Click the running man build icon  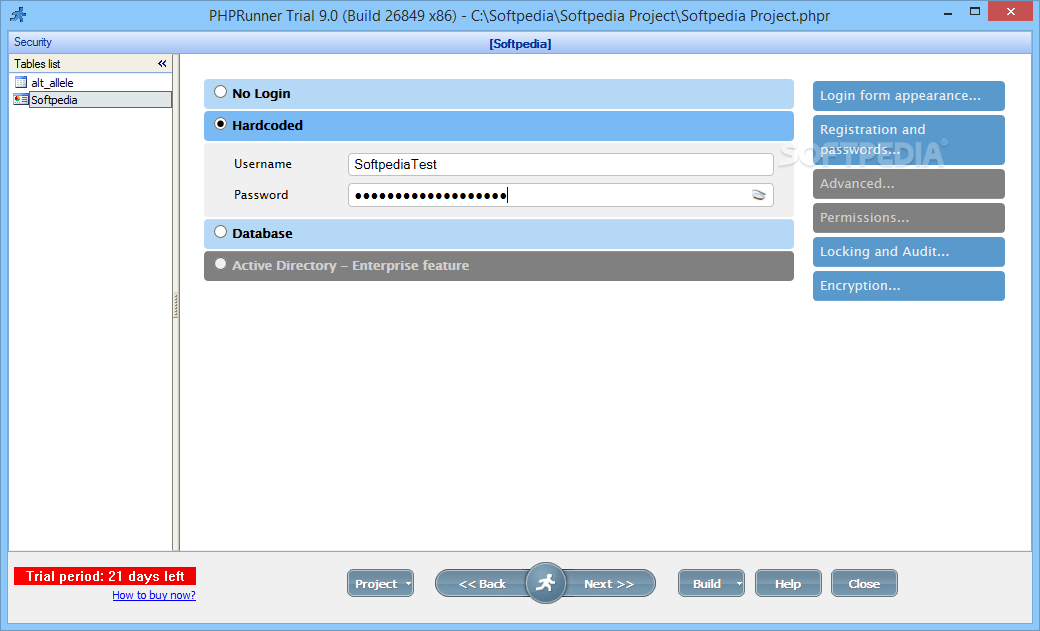pyautogui.click(x=545, y=583)
